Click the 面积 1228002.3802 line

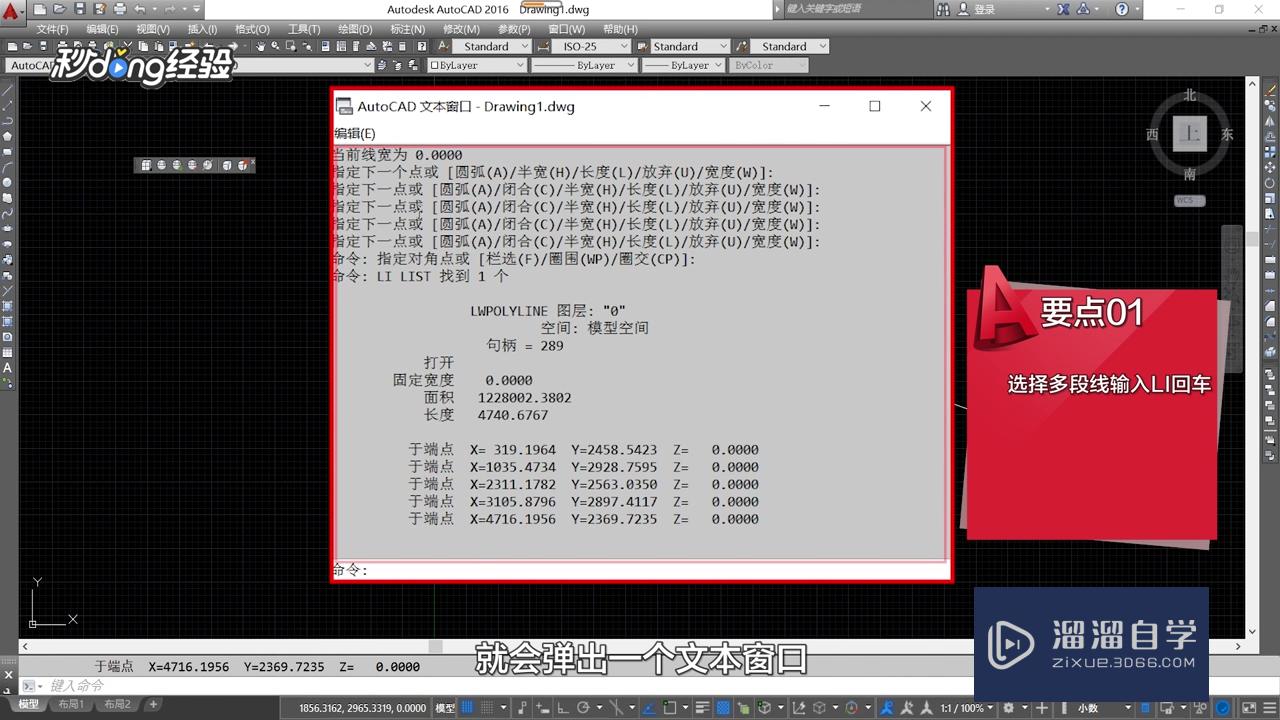pos(498,398)
